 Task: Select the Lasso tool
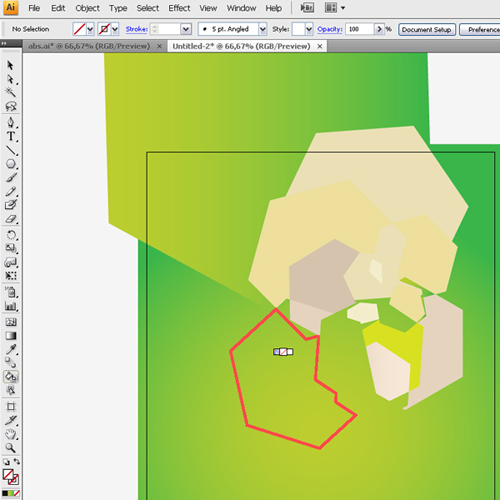(11, 106)
